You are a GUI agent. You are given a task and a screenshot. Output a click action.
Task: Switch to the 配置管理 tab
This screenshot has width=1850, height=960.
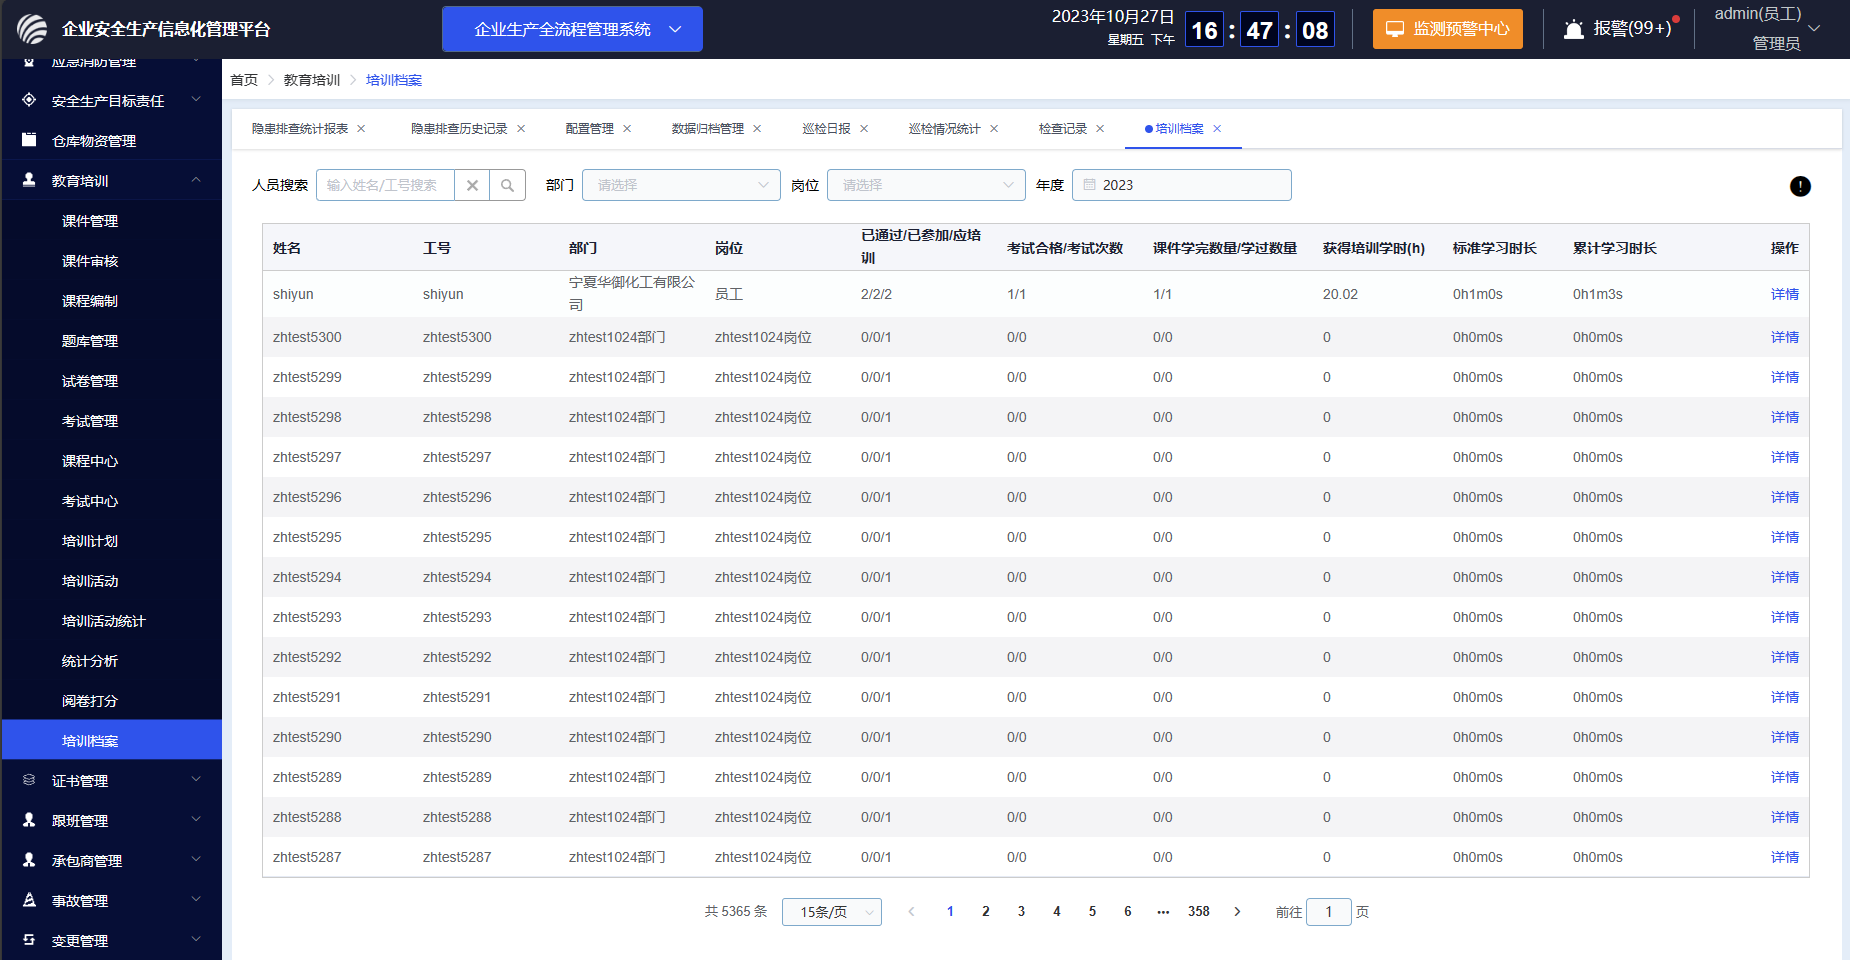click(590, 129)
